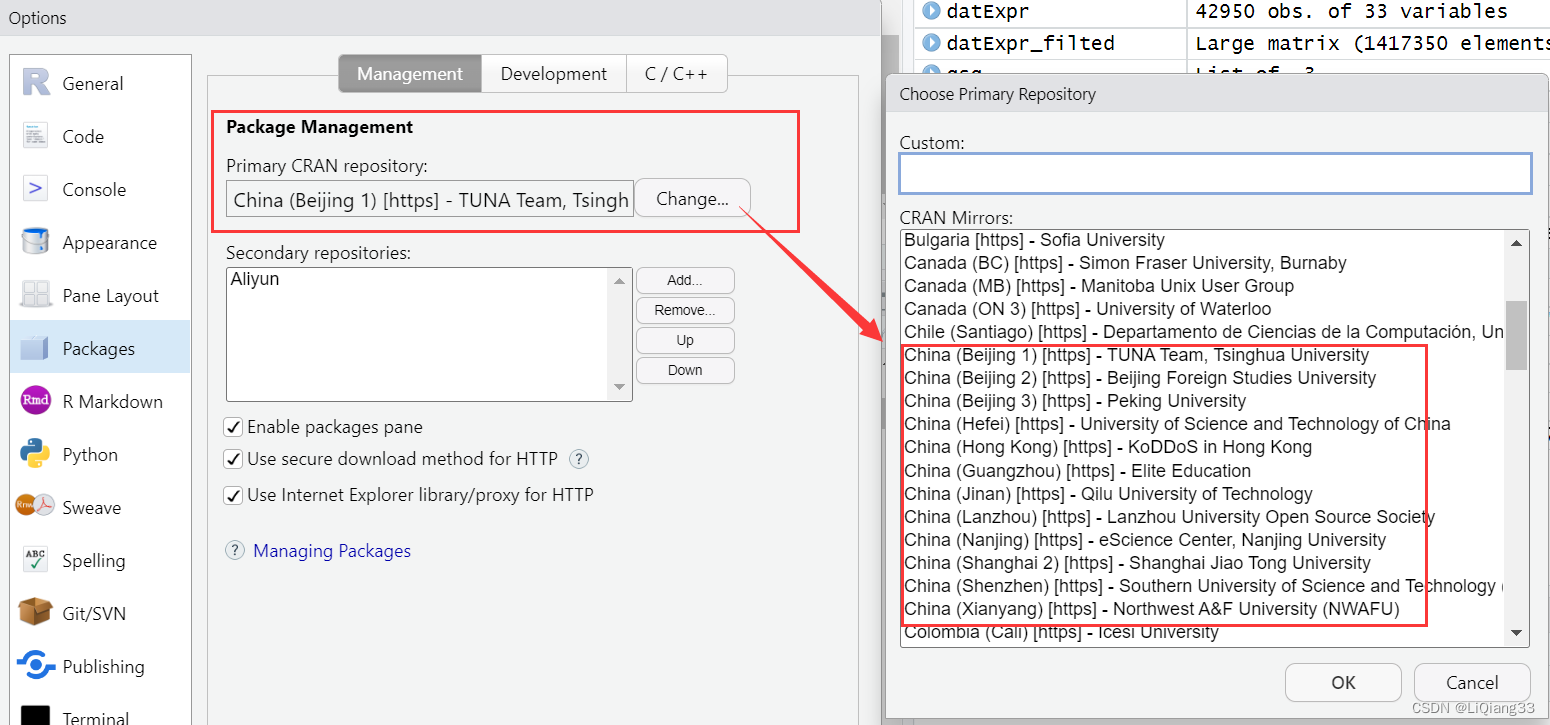
Task: Click Remove... secondary repository button
Action: click(x=685, y=311)
